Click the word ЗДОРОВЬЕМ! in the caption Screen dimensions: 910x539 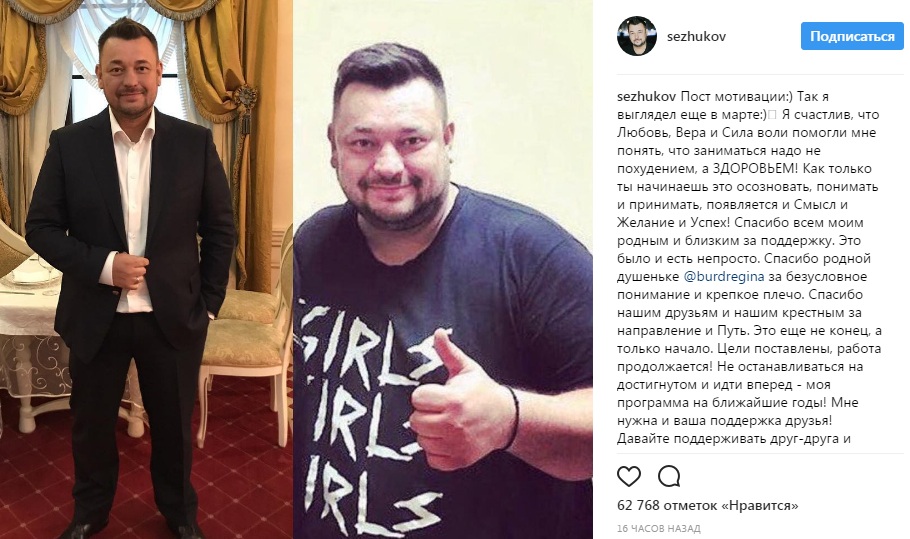[747, 169]
